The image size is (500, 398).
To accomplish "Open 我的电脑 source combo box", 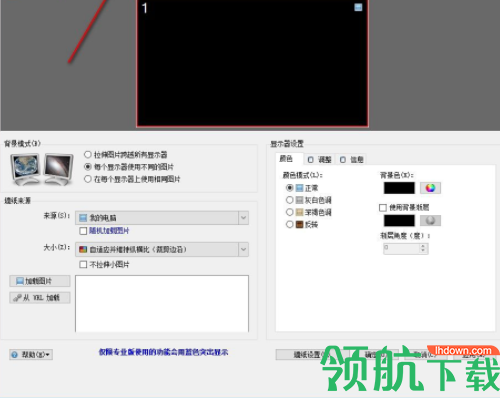I will [162, 218].
